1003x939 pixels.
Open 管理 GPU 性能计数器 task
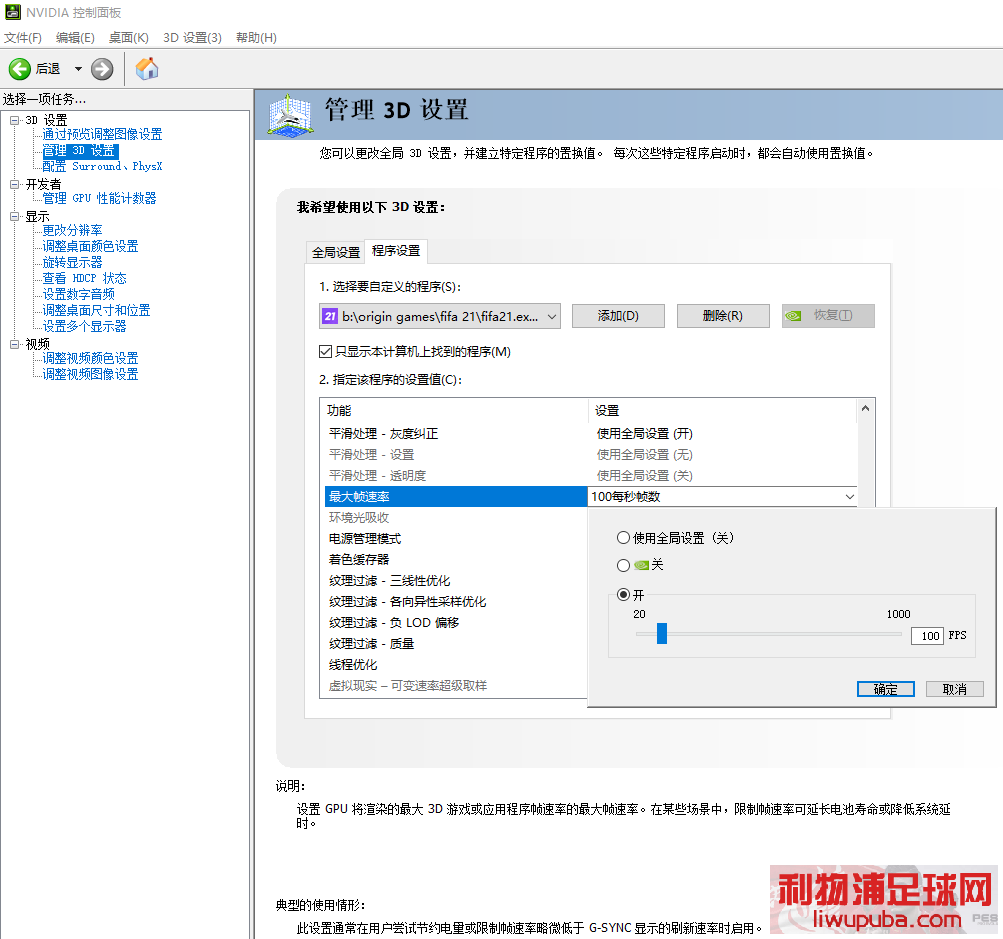click(x=99, y=198)
